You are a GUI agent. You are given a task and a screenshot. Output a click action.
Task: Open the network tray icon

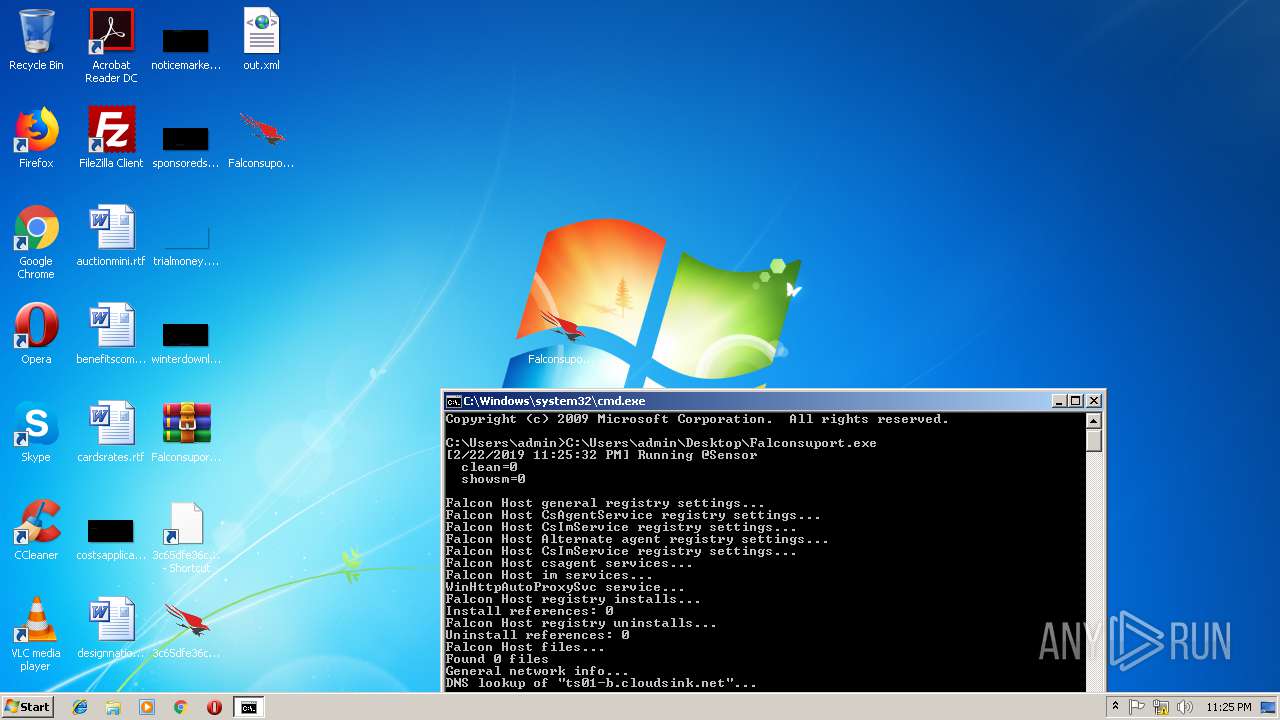[1161, 707]
